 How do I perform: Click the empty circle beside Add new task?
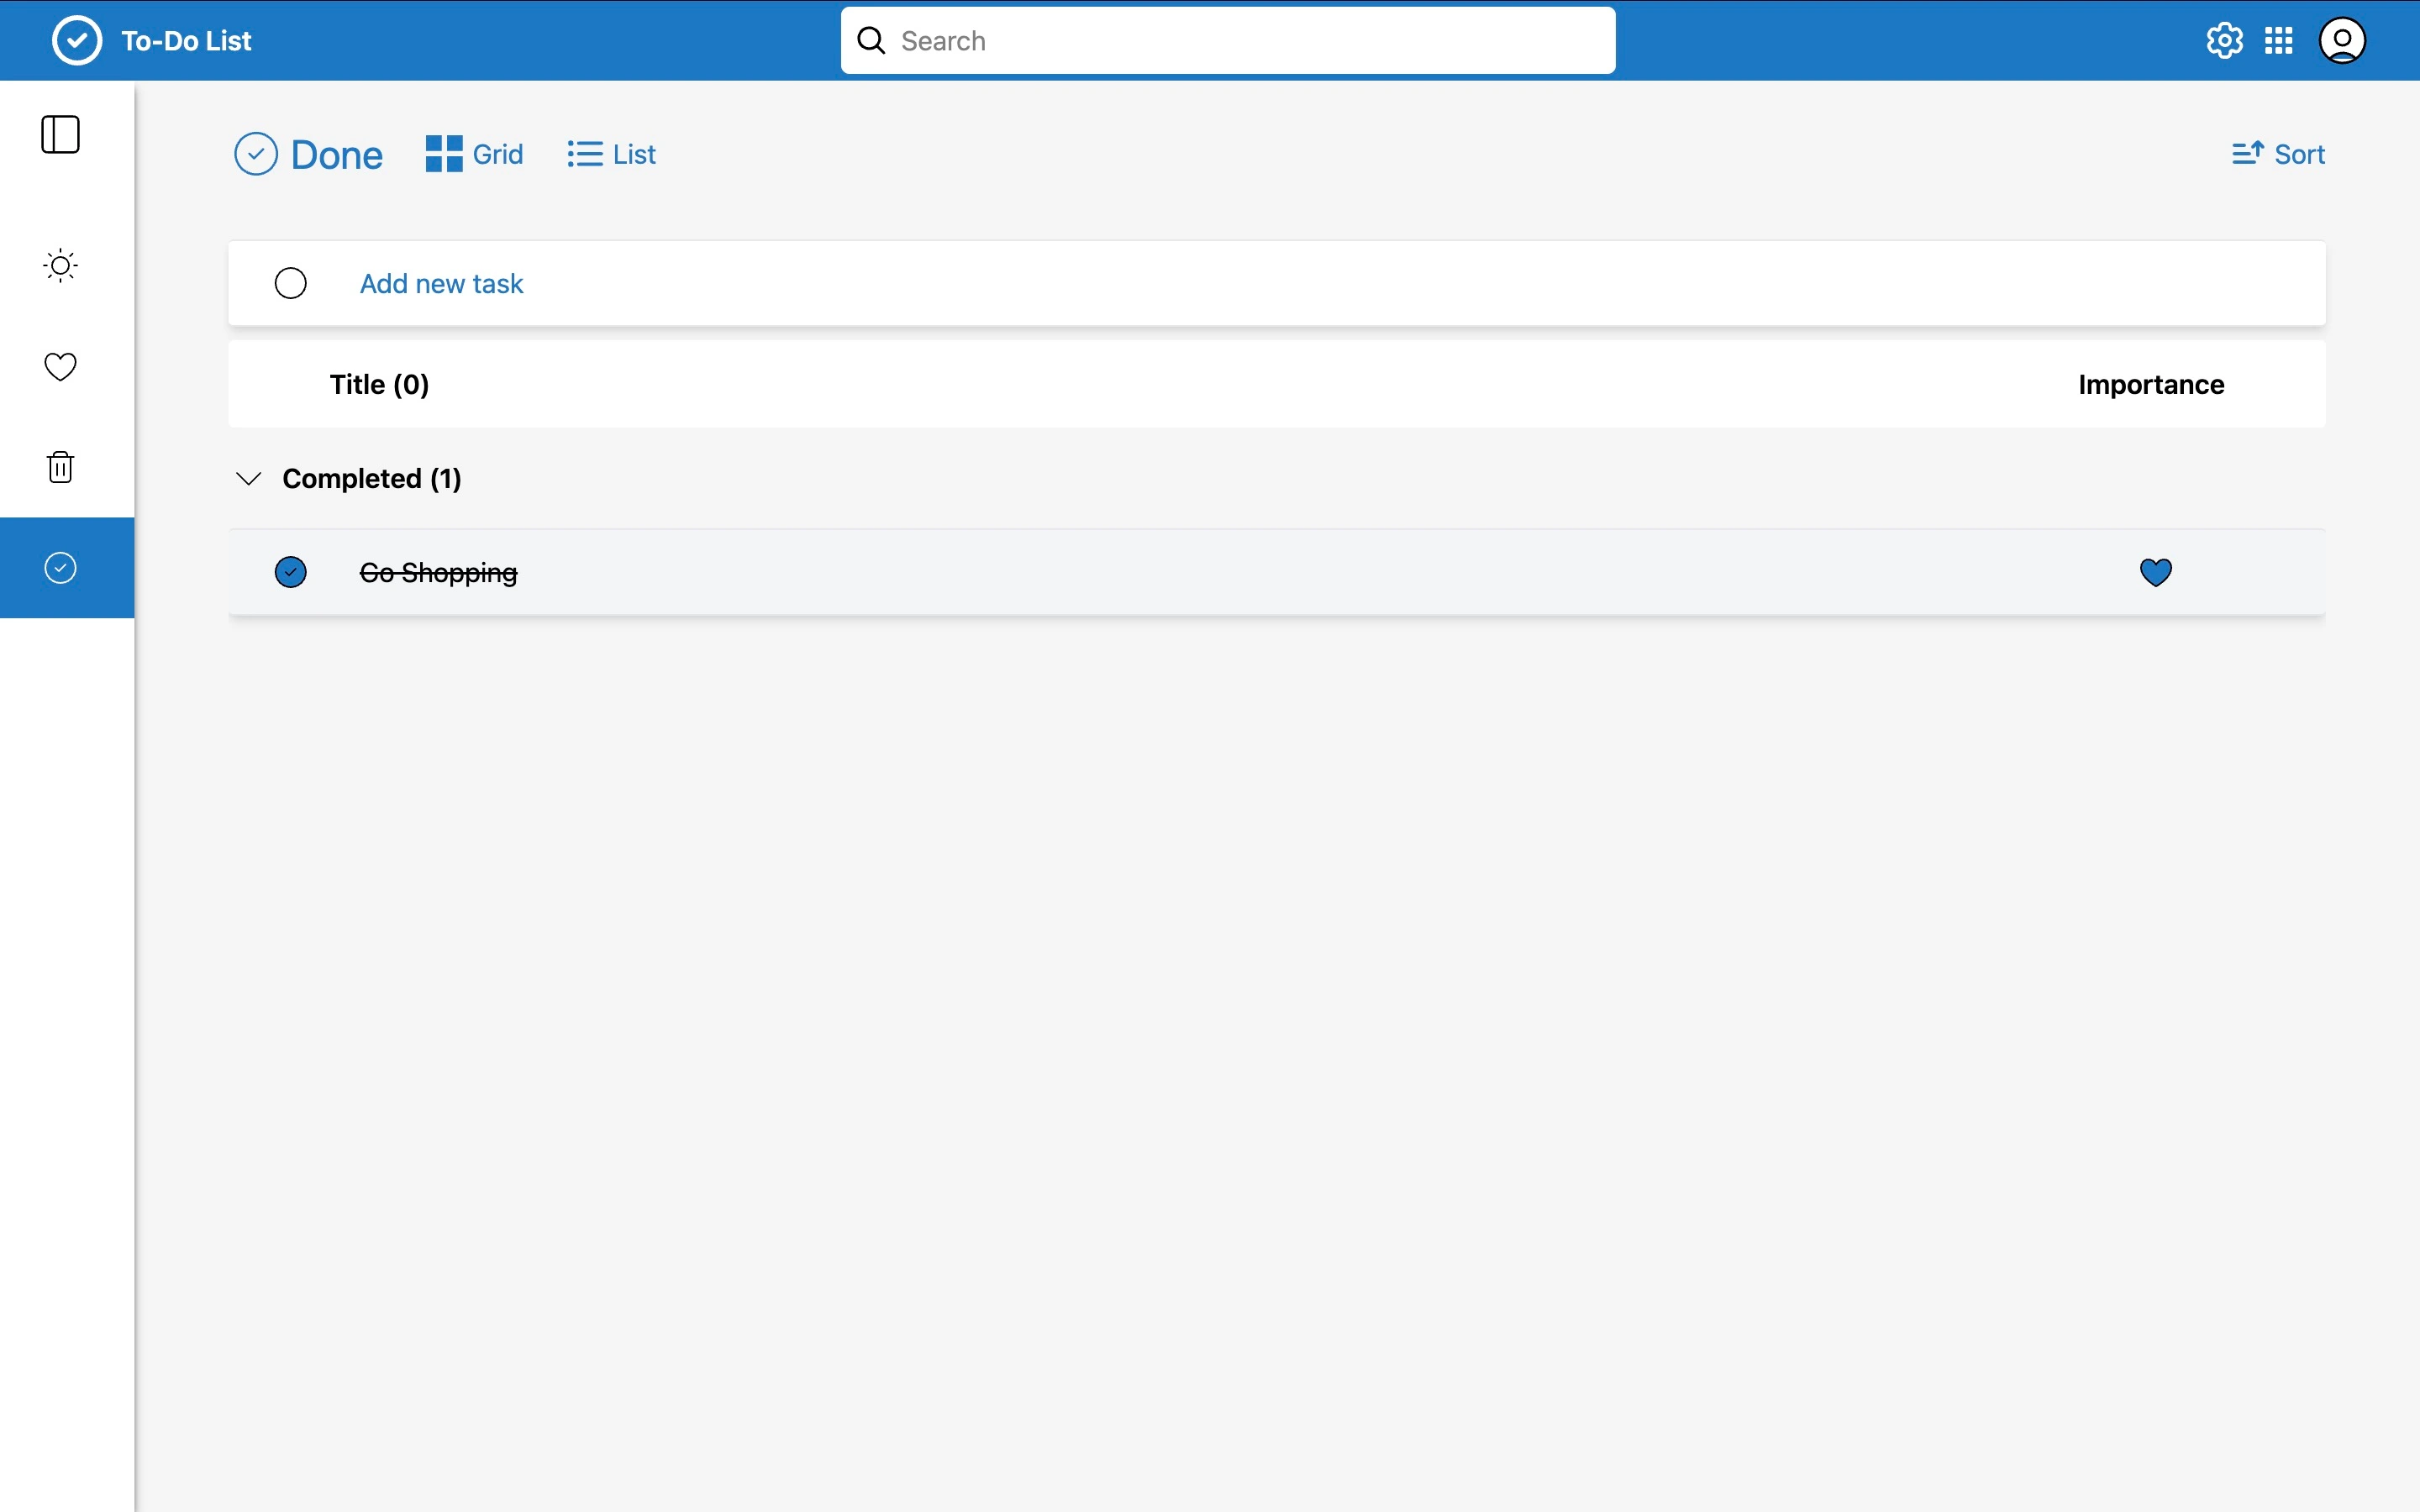(x=291, y=283)
